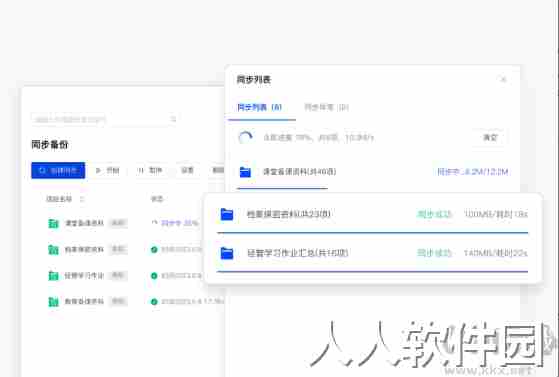
Task: Click the 140MB size and duration text
Action: point(496,253)
